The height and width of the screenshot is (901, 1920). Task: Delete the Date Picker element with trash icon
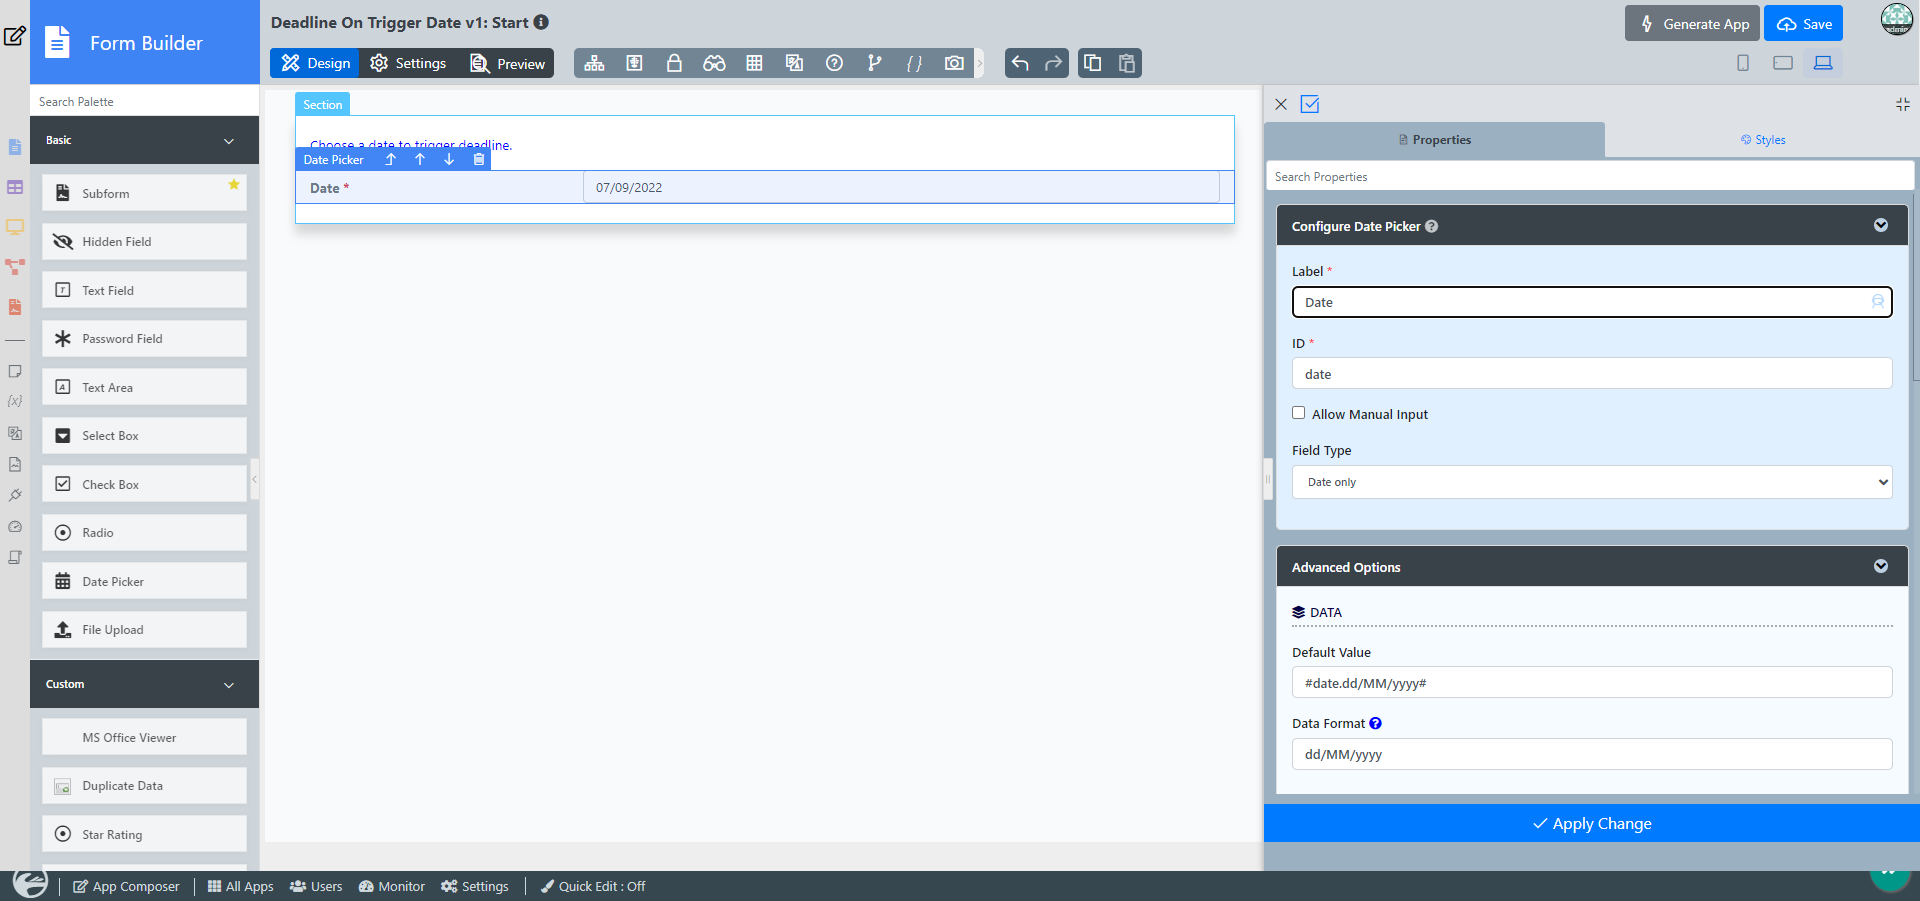pyautogui.click(x=479, y=159)
